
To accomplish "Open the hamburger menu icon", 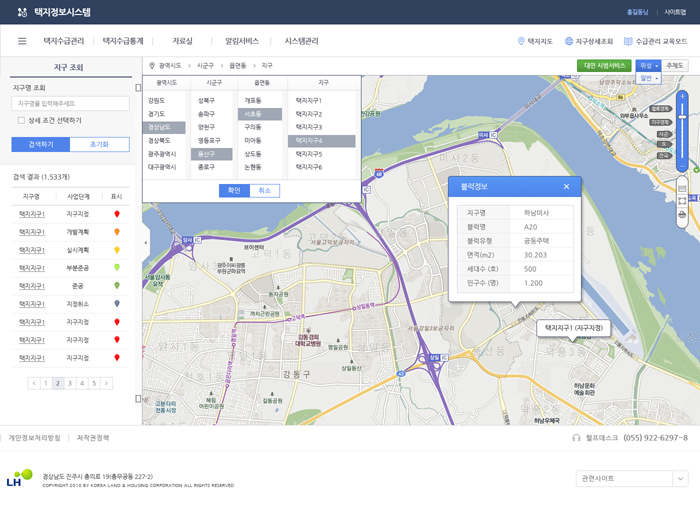I will 22,41.
